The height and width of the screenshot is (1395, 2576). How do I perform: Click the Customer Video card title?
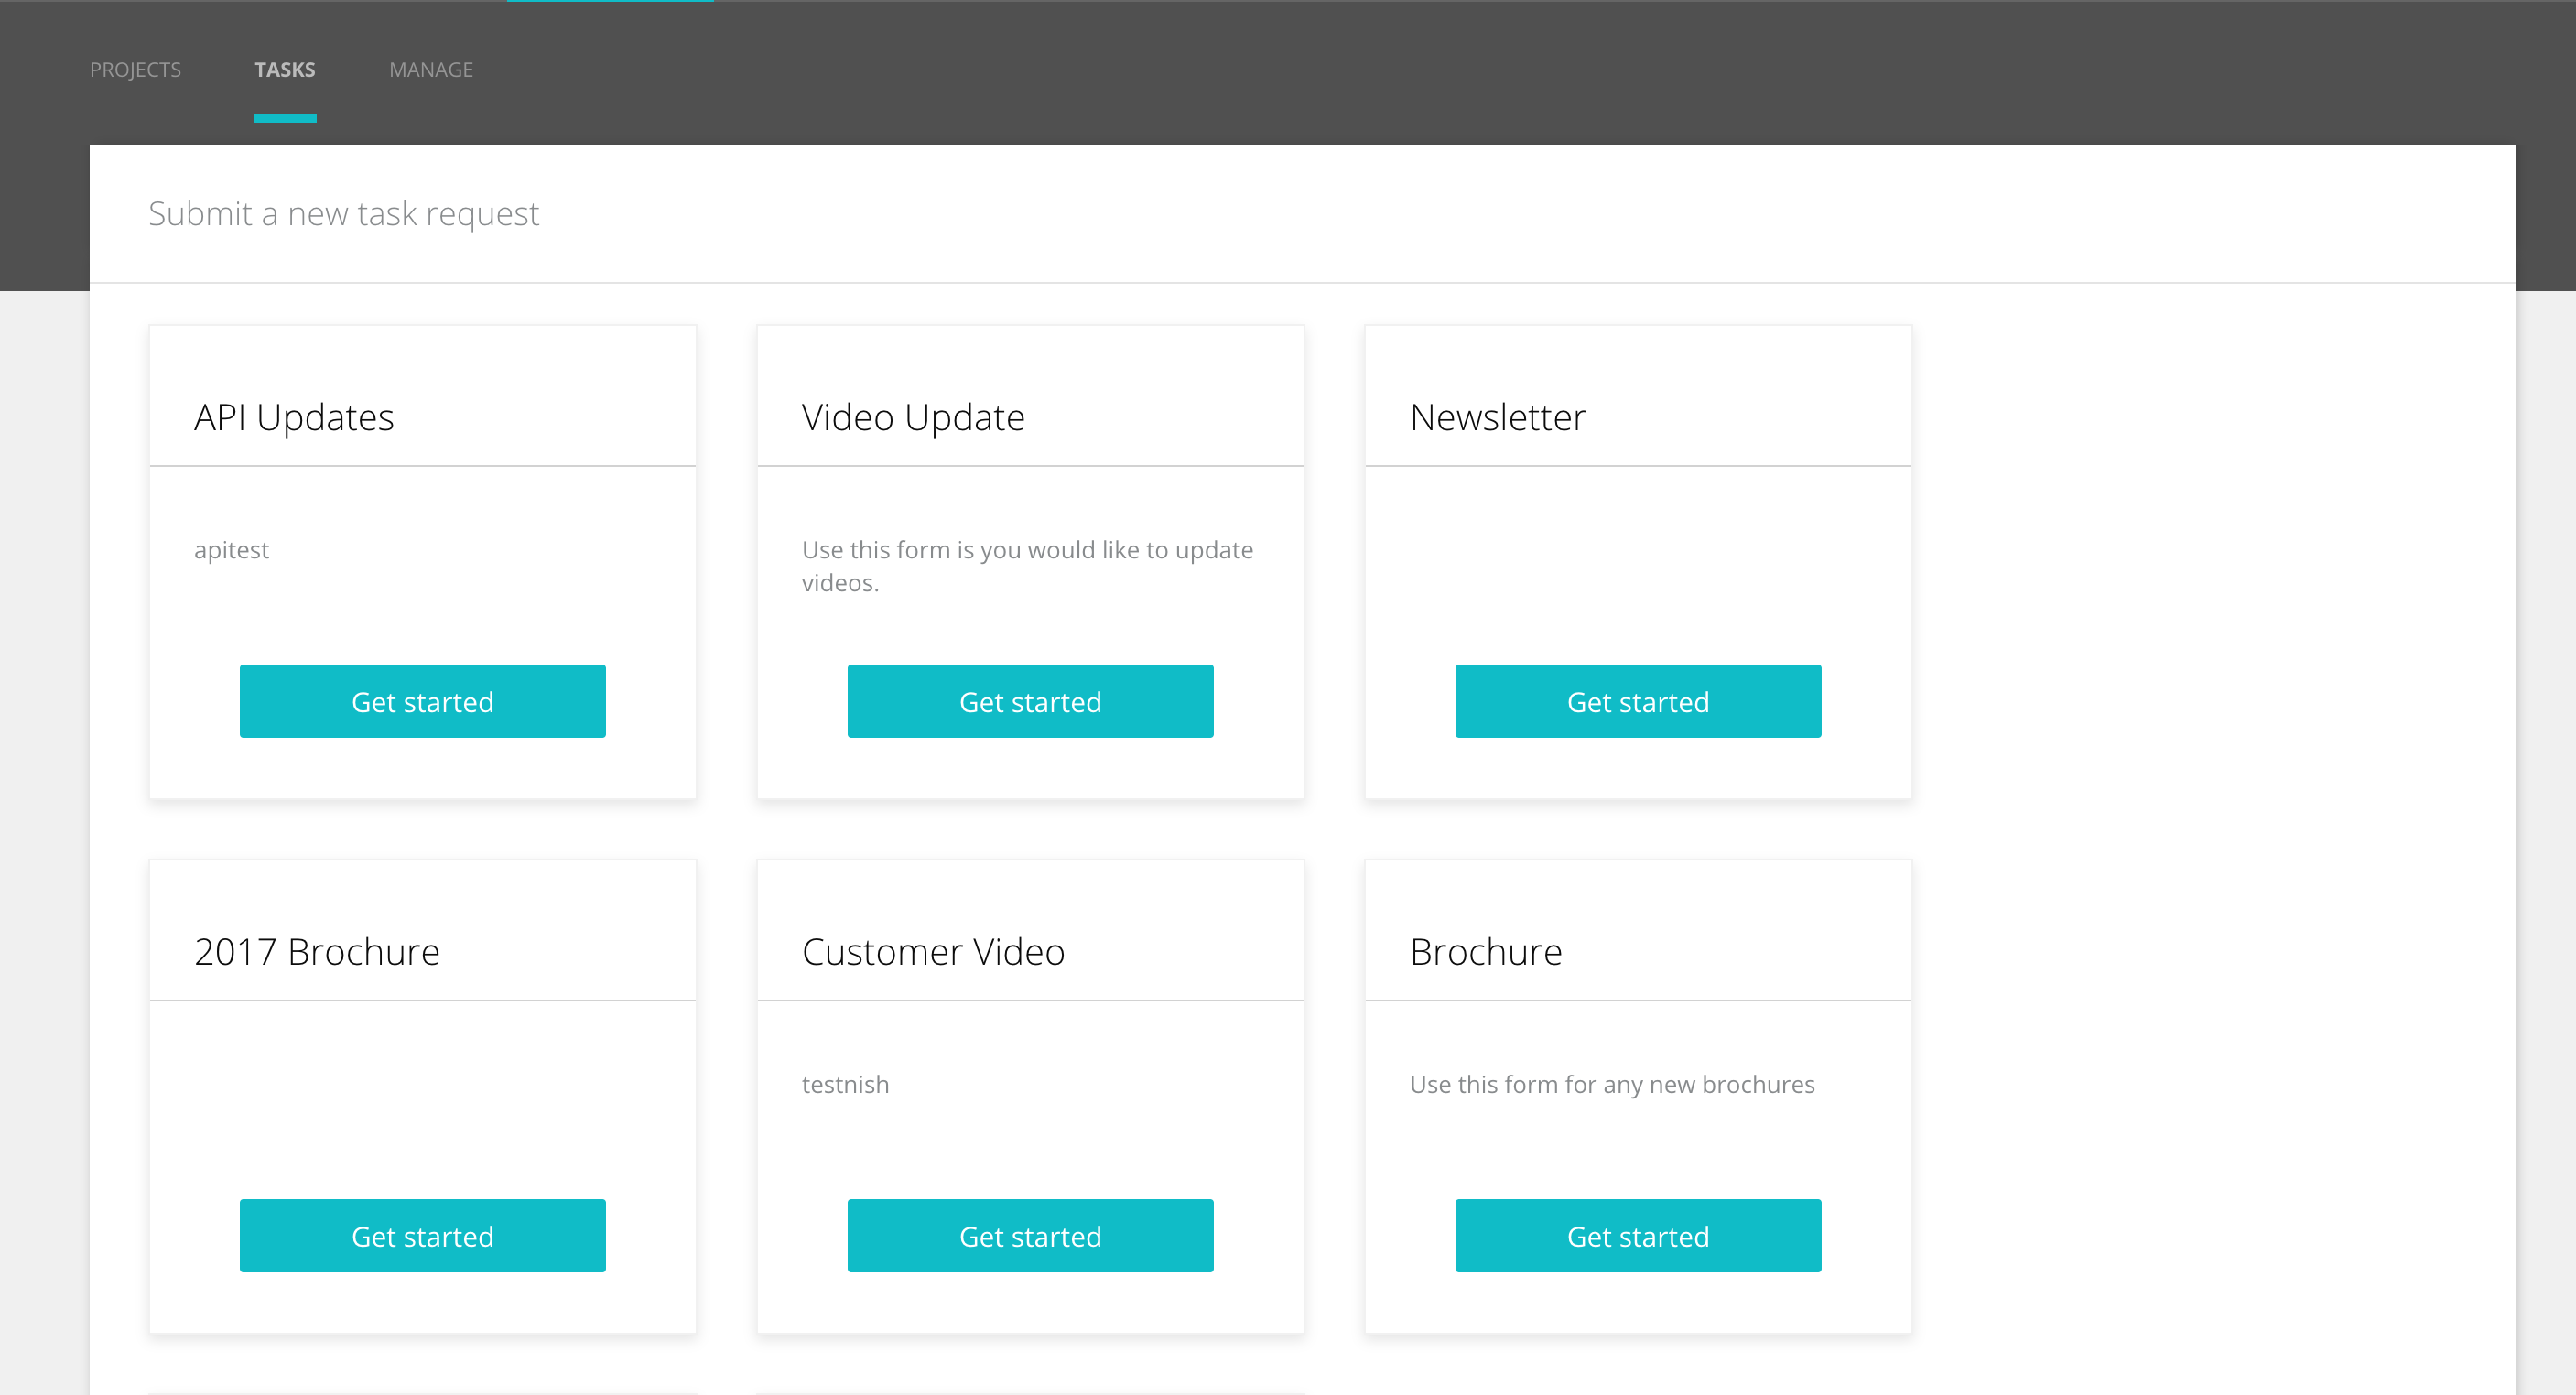tap(933, 952)
